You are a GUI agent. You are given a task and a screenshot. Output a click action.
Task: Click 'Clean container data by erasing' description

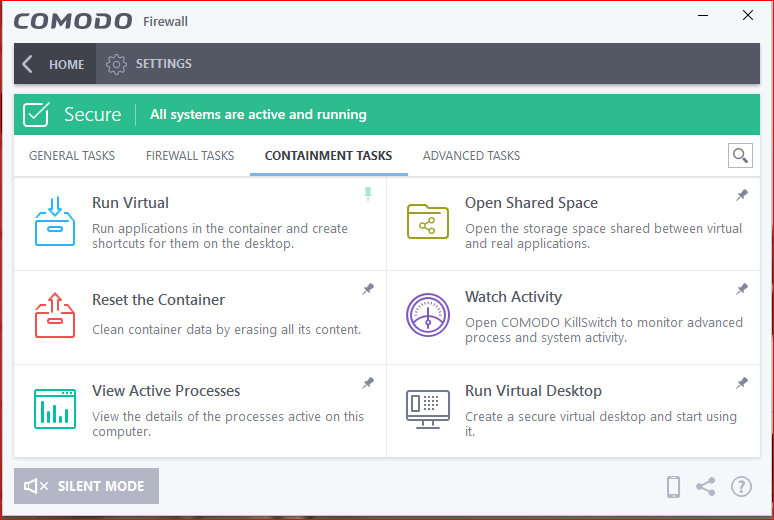[x=227, y=329]
